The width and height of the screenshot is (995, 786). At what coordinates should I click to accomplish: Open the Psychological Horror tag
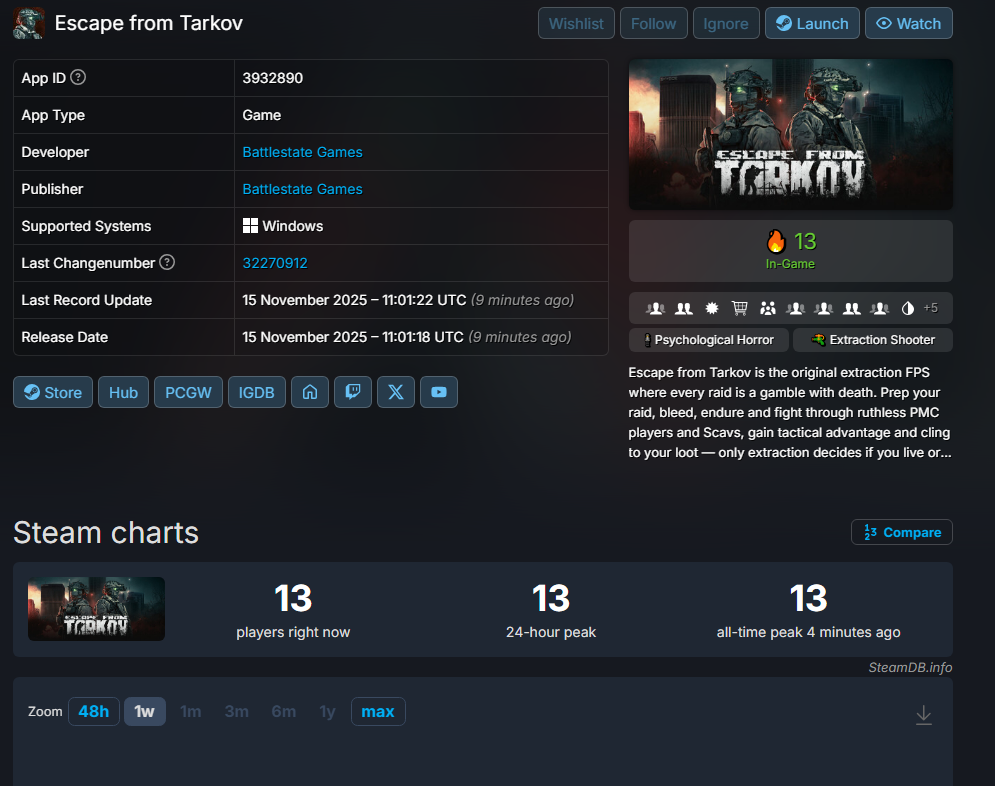pyautogui.click(x=709, y=340)
